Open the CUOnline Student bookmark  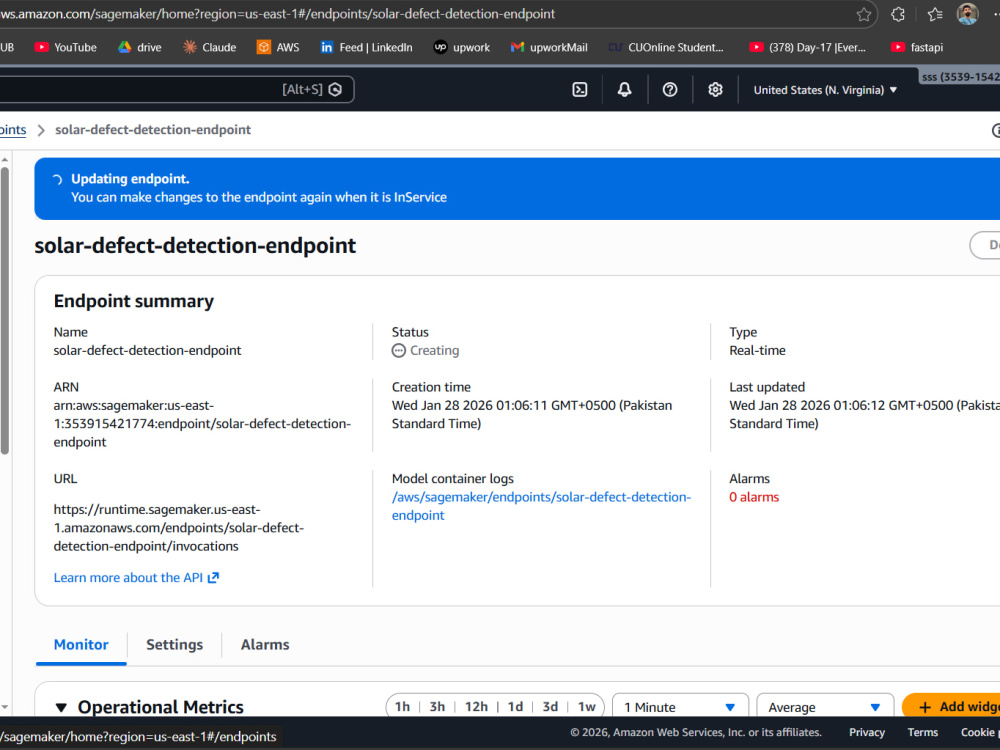tap(666, 47)
